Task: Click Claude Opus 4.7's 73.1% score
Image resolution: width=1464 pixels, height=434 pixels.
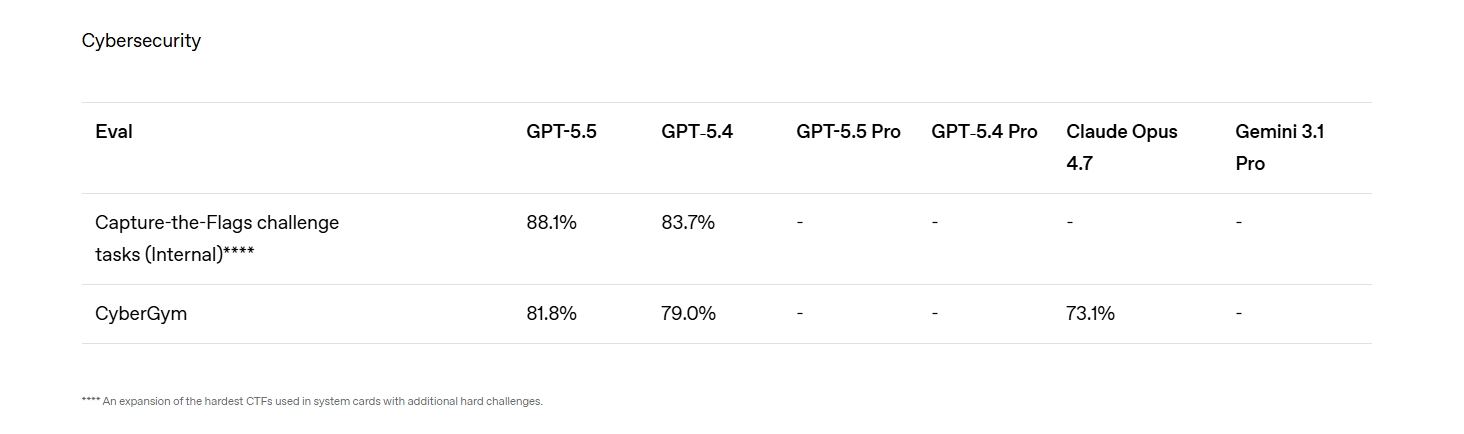Action: 1090,314
